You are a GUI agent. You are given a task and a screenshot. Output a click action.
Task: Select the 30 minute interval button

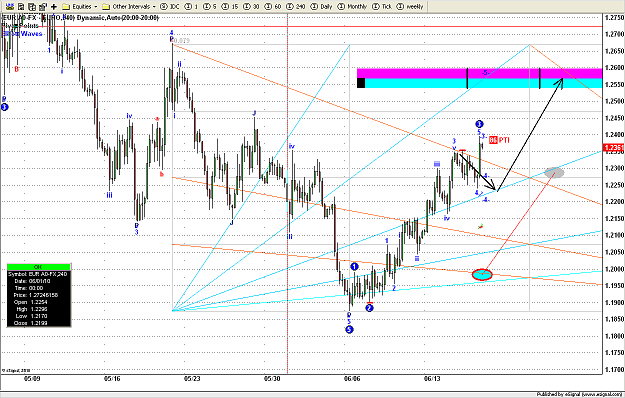(251, 6)
